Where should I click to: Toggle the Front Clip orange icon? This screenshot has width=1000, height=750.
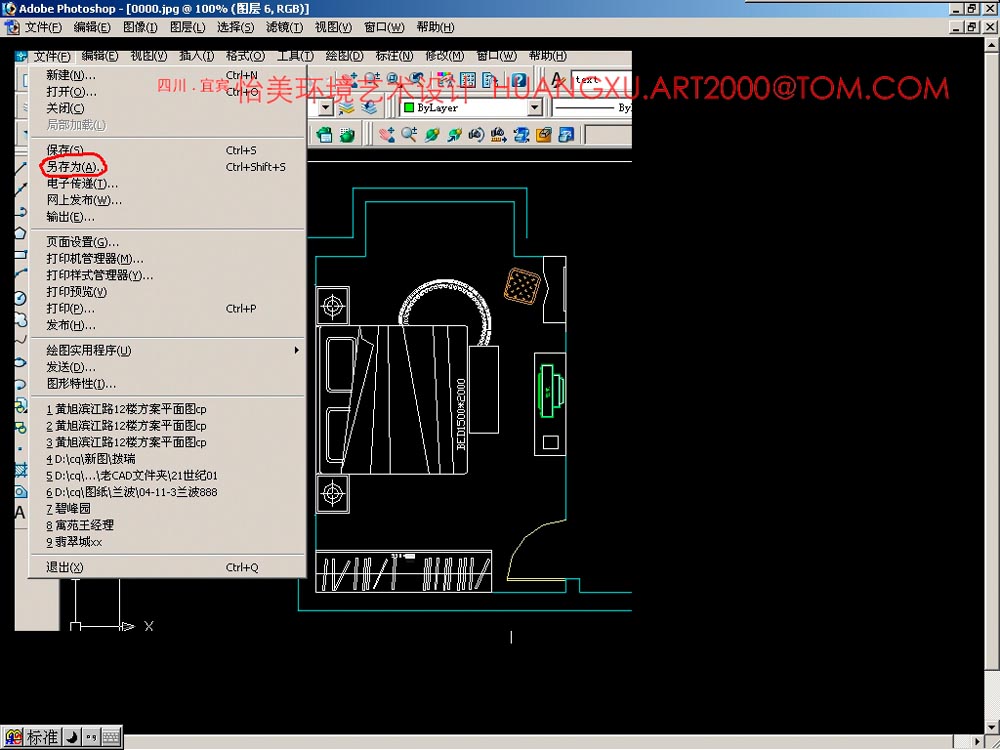tap(543, 135)
